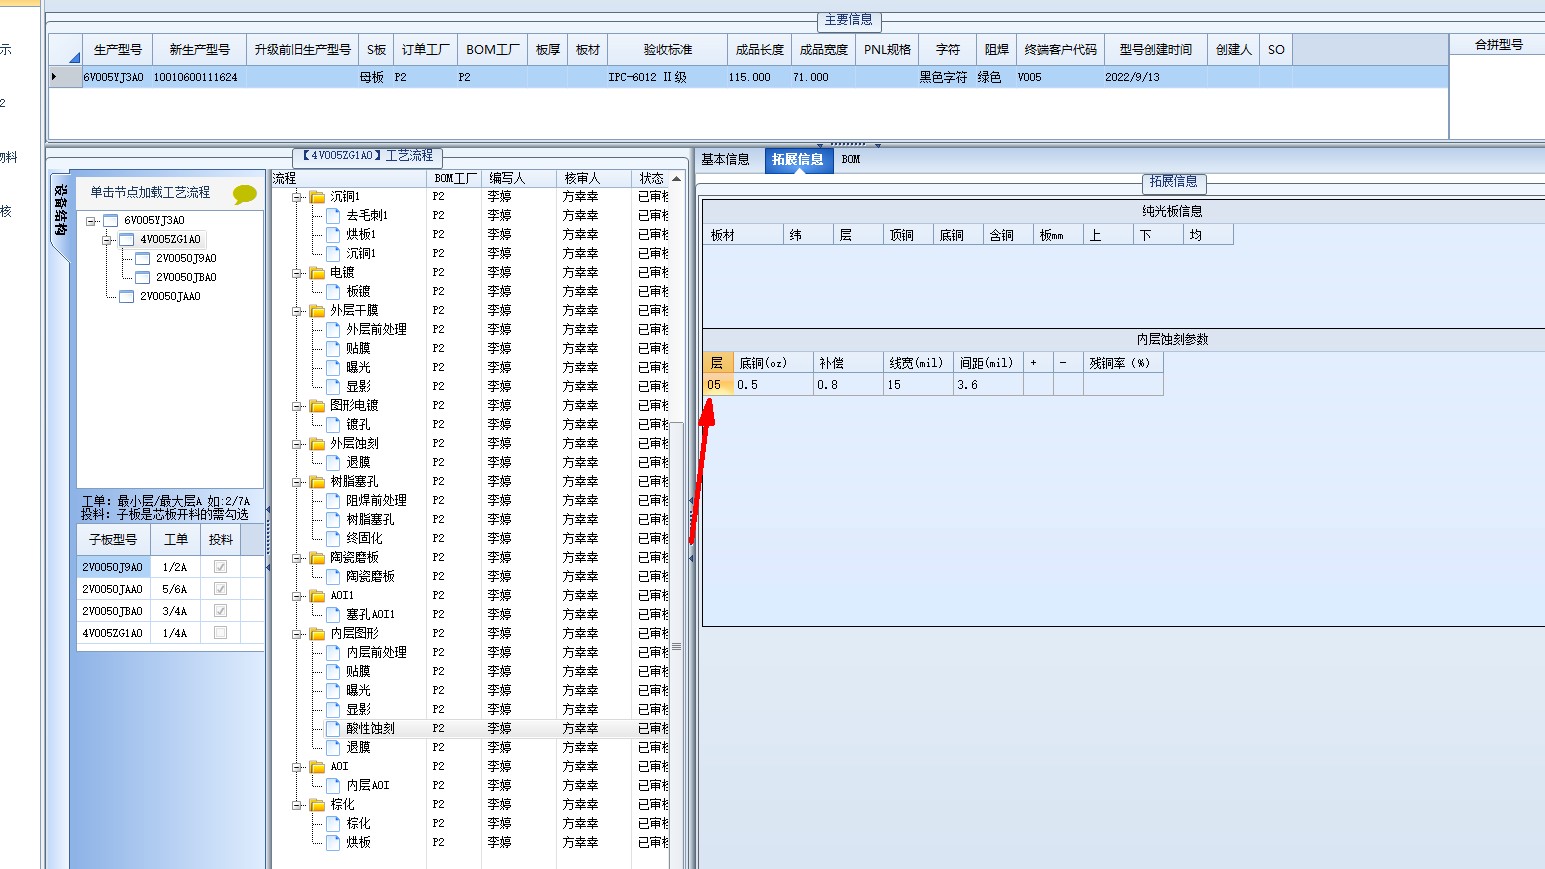This screenshot has width=1545, height=869.
Task: Click the folder icon of 内层图形 group
Action: pyautogui.click(x=317, y=634)
